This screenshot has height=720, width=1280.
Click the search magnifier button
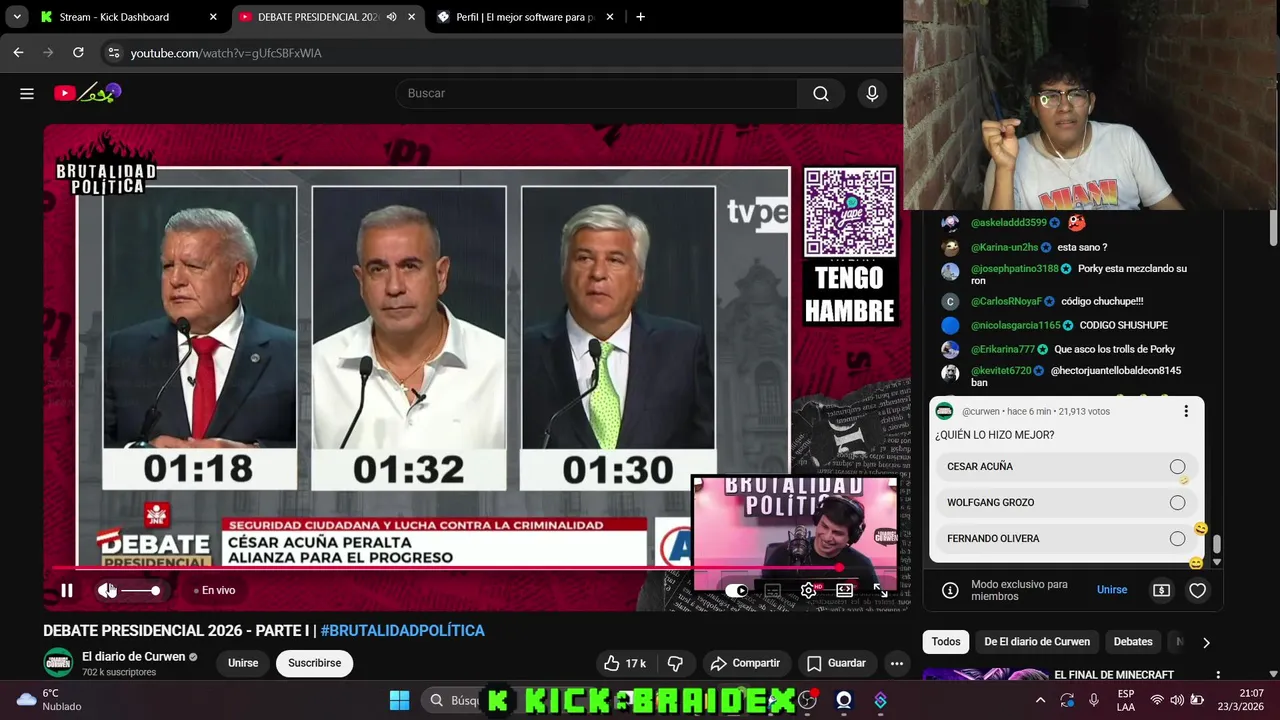point(821,93)
